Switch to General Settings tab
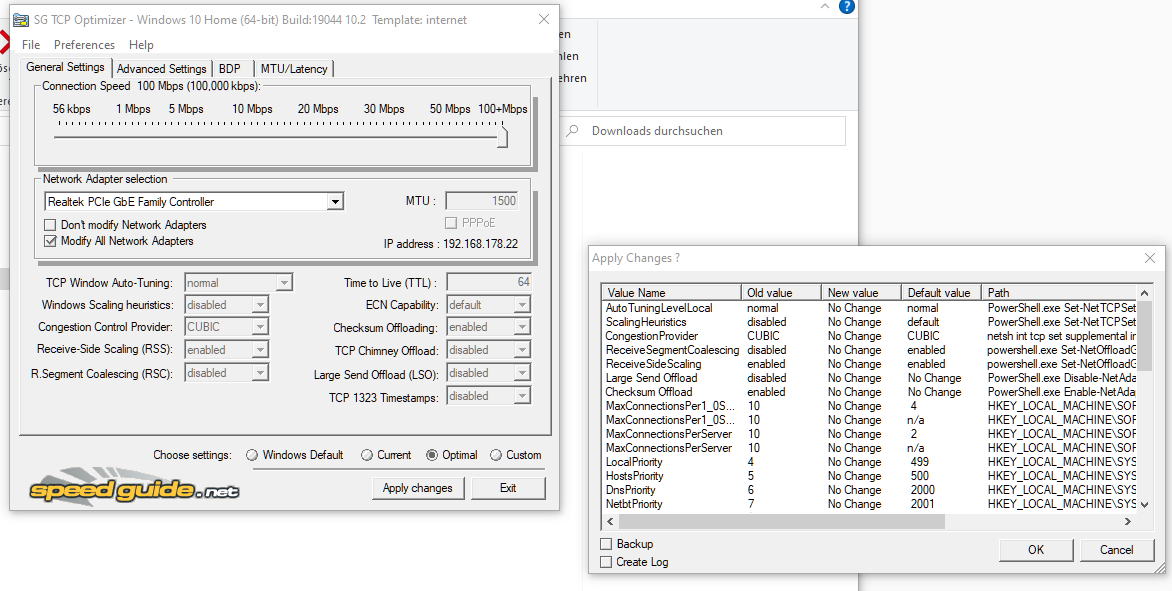 pyautogui.click(x=66, y=67)
